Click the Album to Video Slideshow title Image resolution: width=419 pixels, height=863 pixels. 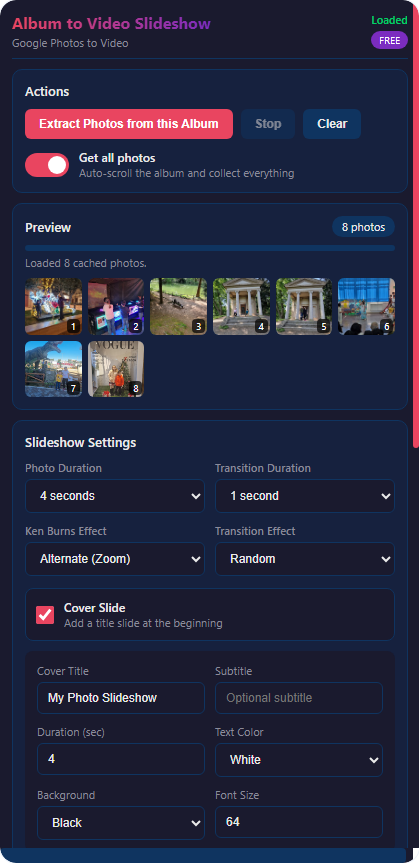tap(111, 24)
